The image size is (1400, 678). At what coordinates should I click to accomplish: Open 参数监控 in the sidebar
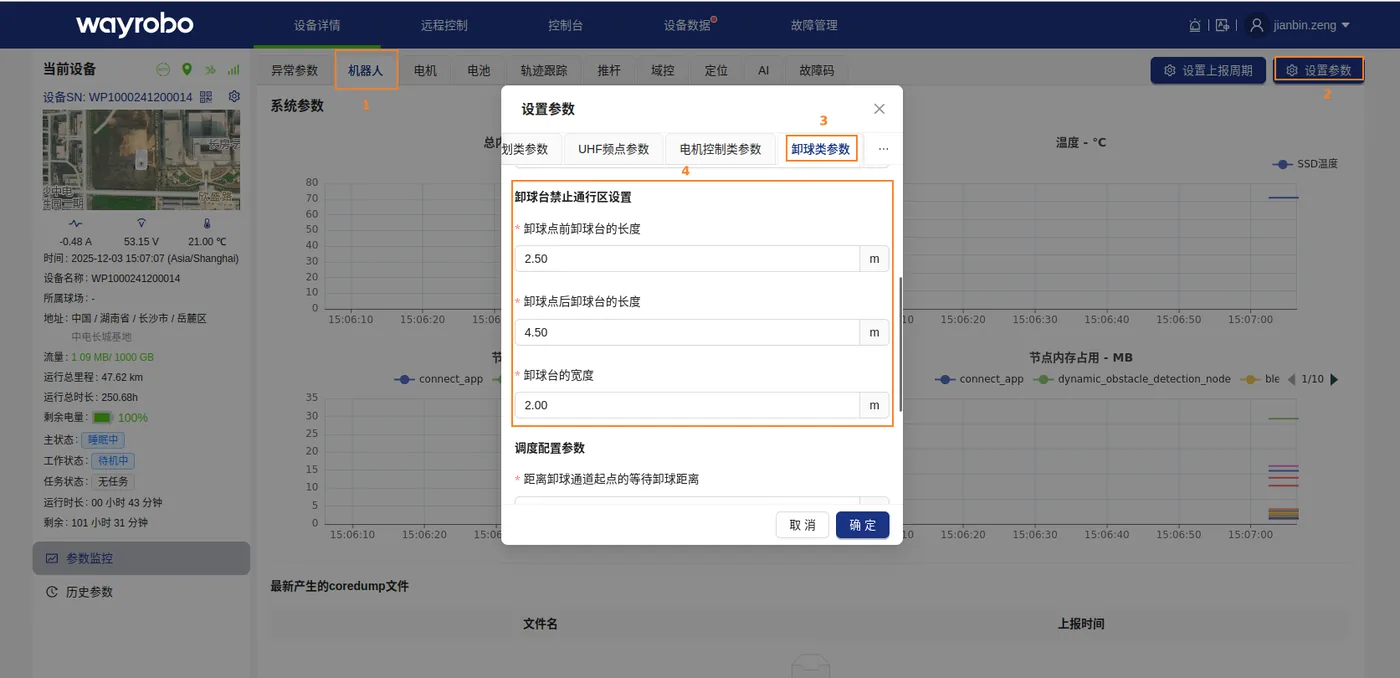point(141,558)
